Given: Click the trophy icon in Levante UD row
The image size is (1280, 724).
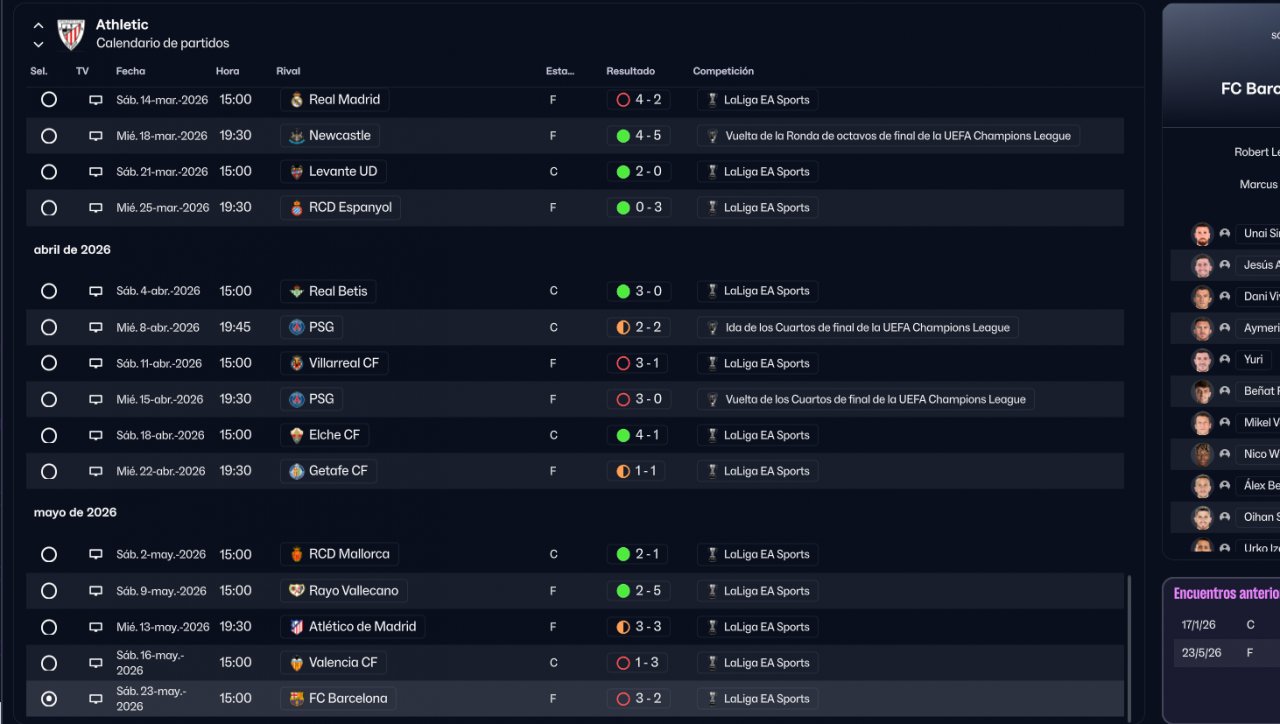Looking at the screenshot, I should coord(712,172).
